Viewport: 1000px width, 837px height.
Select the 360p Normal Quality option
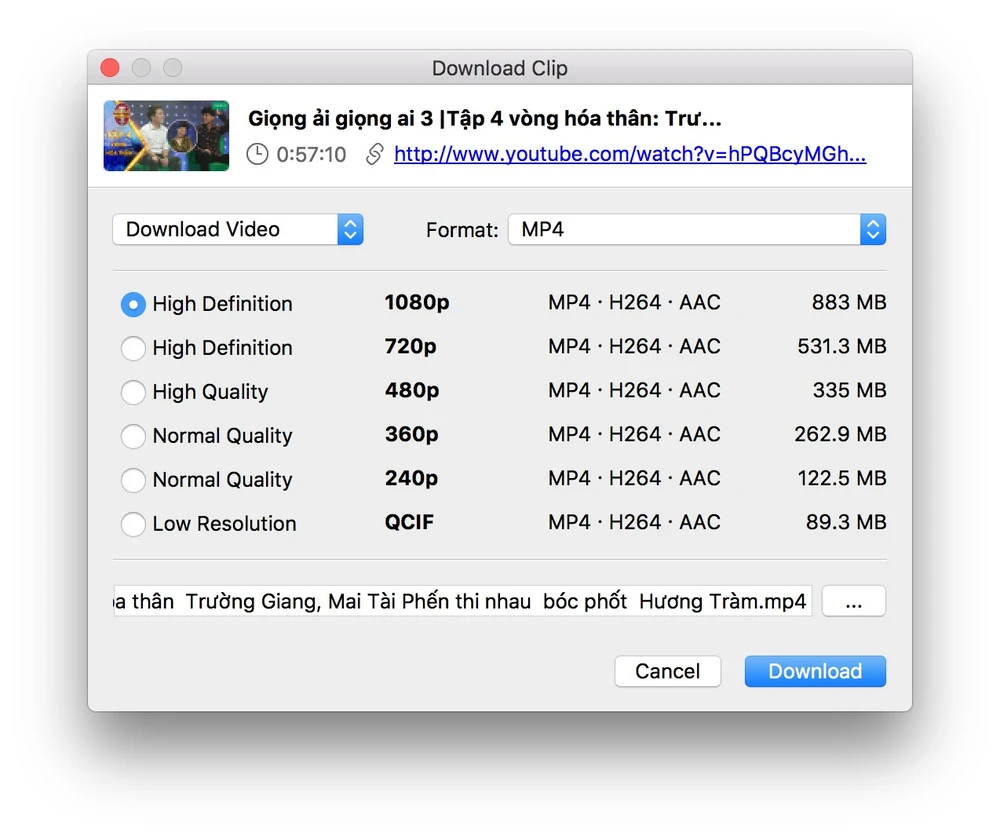pos(133,436)
